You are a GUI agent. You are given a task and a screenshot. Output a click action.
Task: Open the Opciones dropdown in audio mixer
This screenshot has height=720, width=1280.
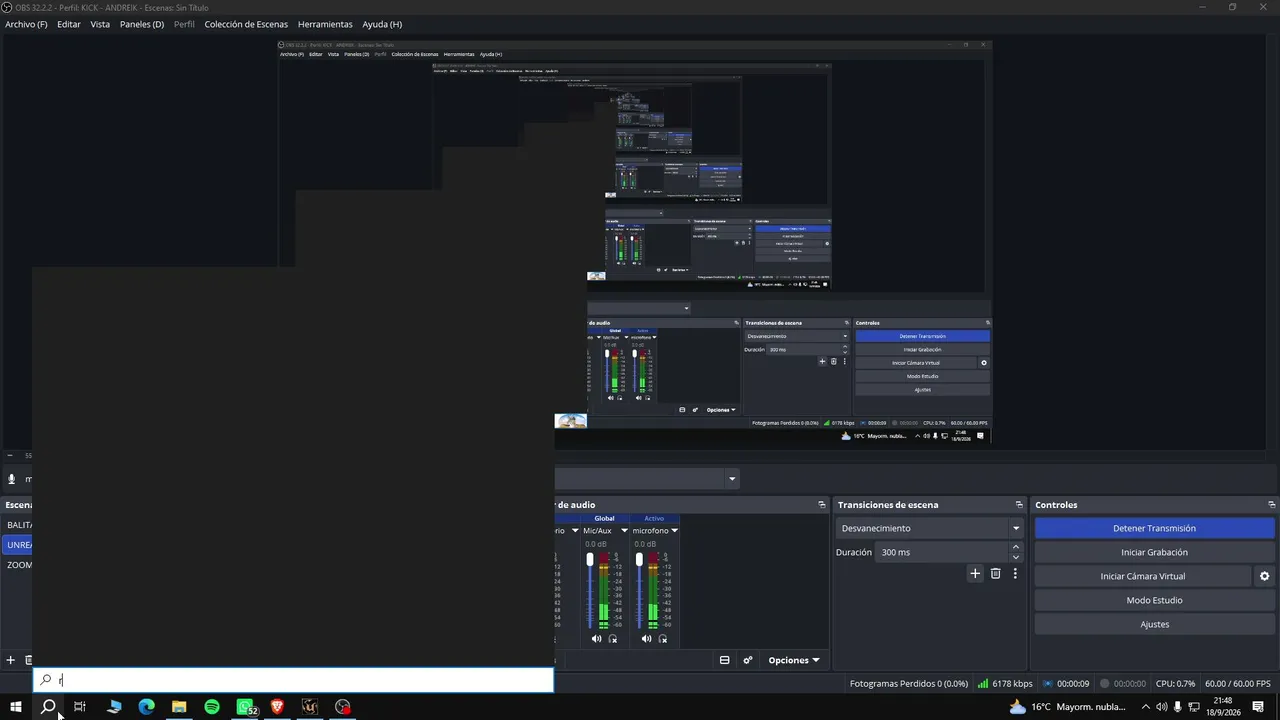[x=794, y=660]
